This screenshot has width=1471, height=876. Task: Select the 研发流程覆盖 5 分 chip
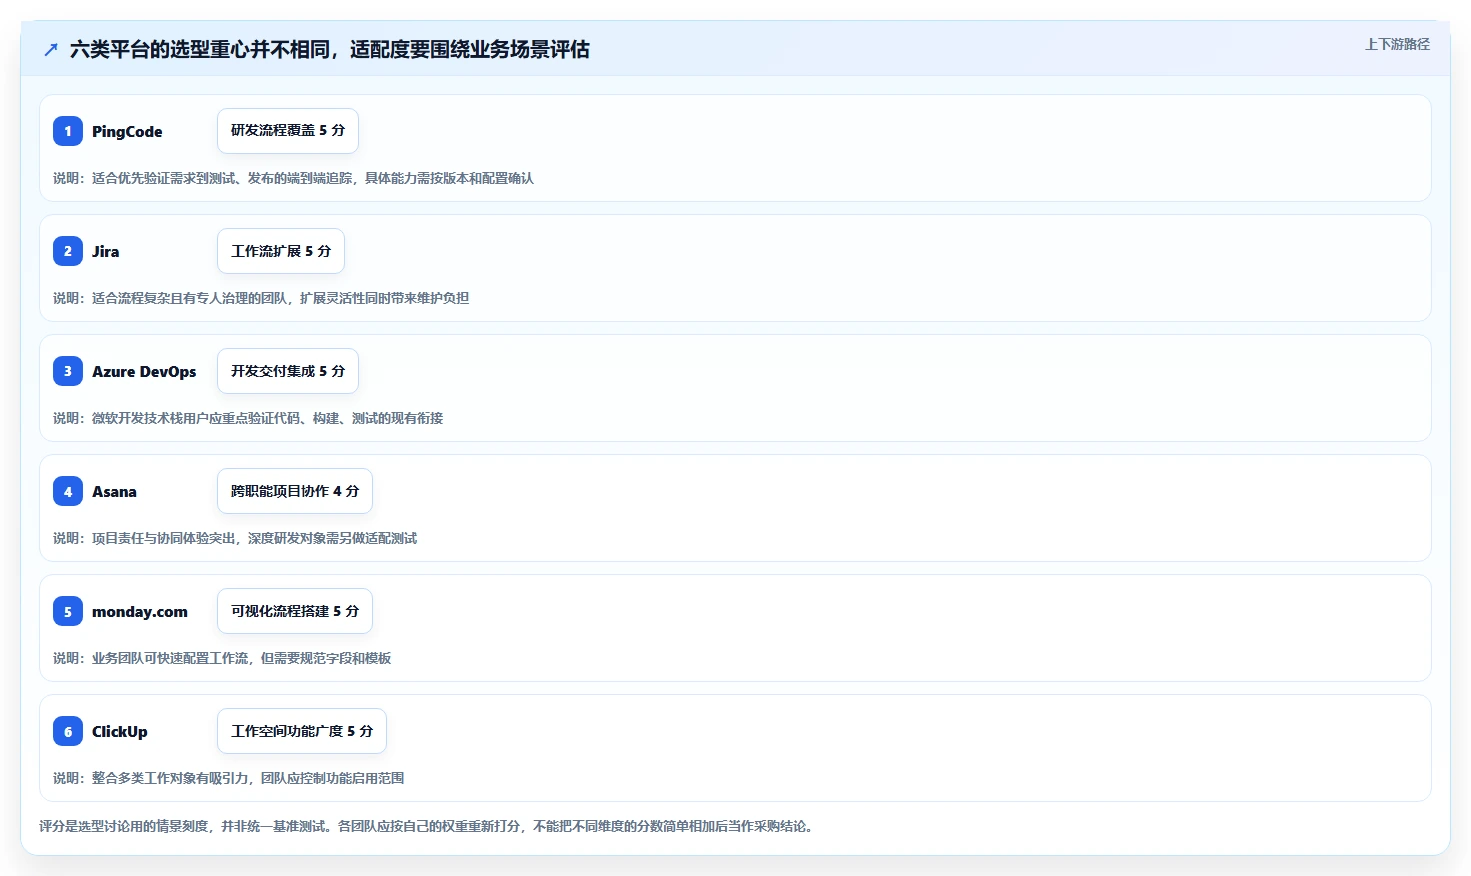point(288,131)
